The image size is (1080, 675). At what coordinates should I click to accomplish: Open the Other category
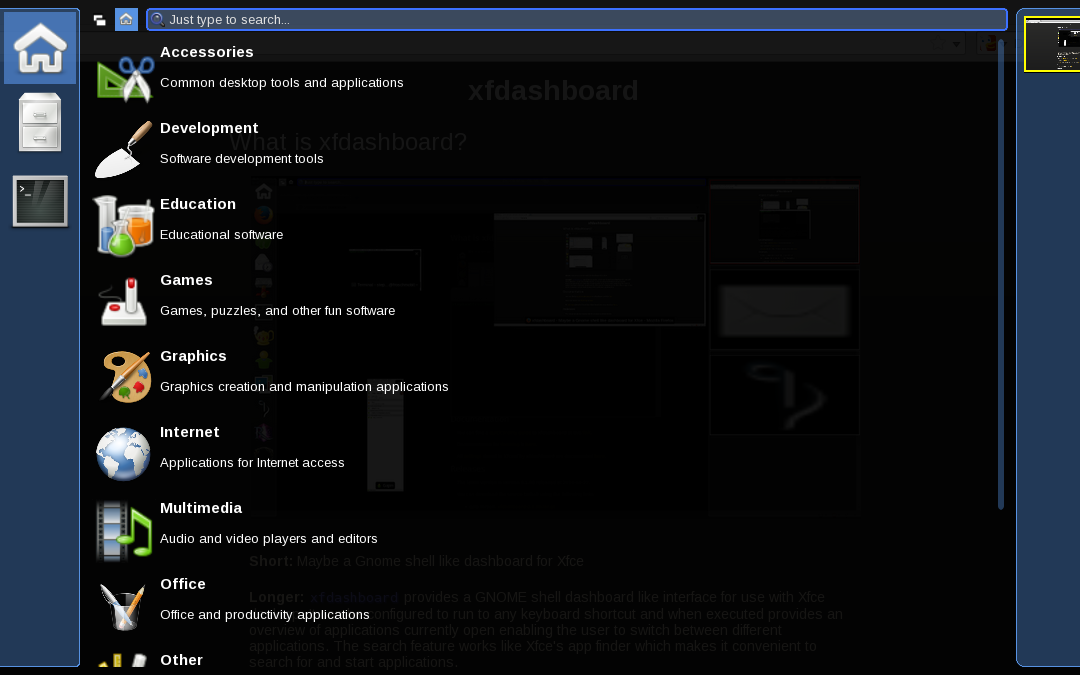181,660
